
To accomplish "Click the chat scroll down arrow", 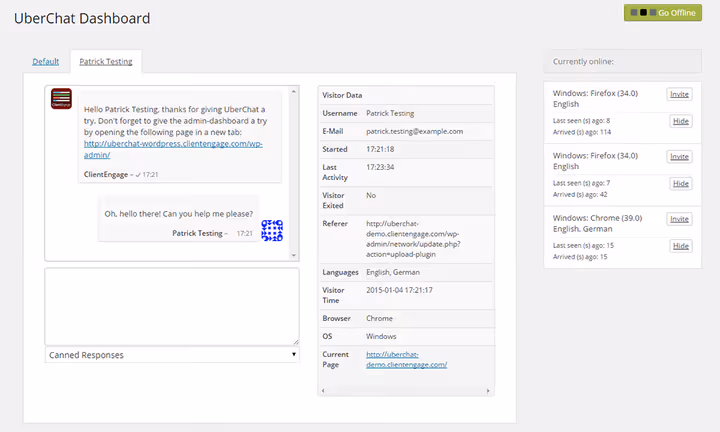I will [x=294, y=255].
